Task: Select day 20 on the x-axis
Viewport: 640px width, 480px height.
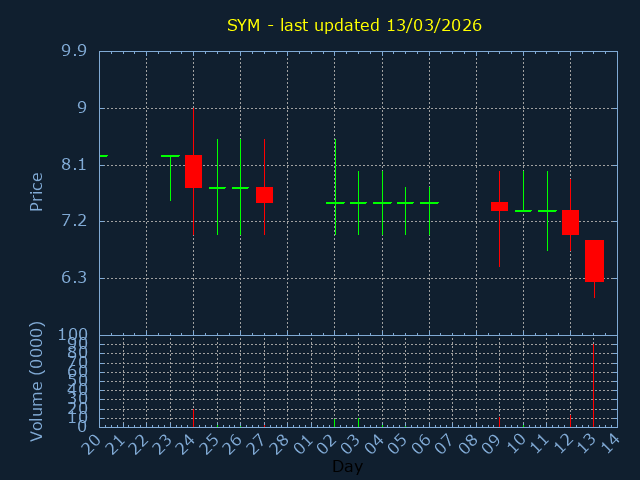Action: point(91,444)
